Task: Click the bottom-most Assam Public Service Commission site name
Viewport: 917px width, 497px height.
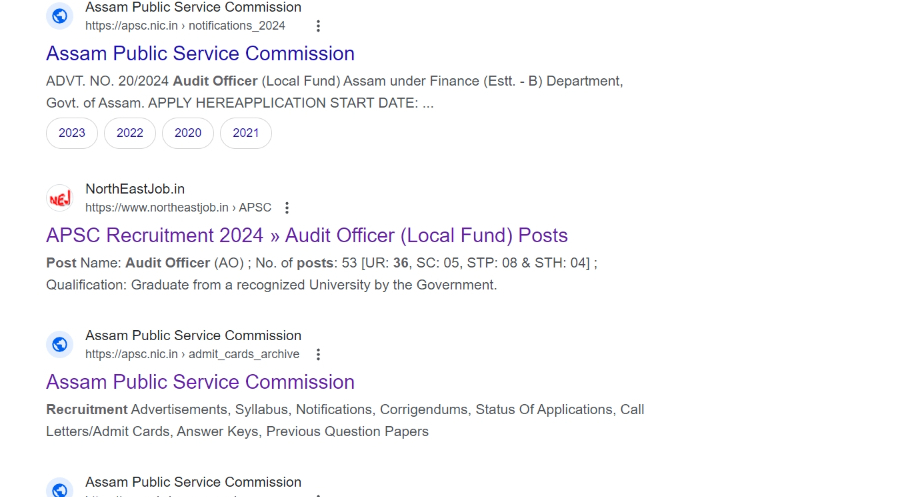Action: coord(194,482)
